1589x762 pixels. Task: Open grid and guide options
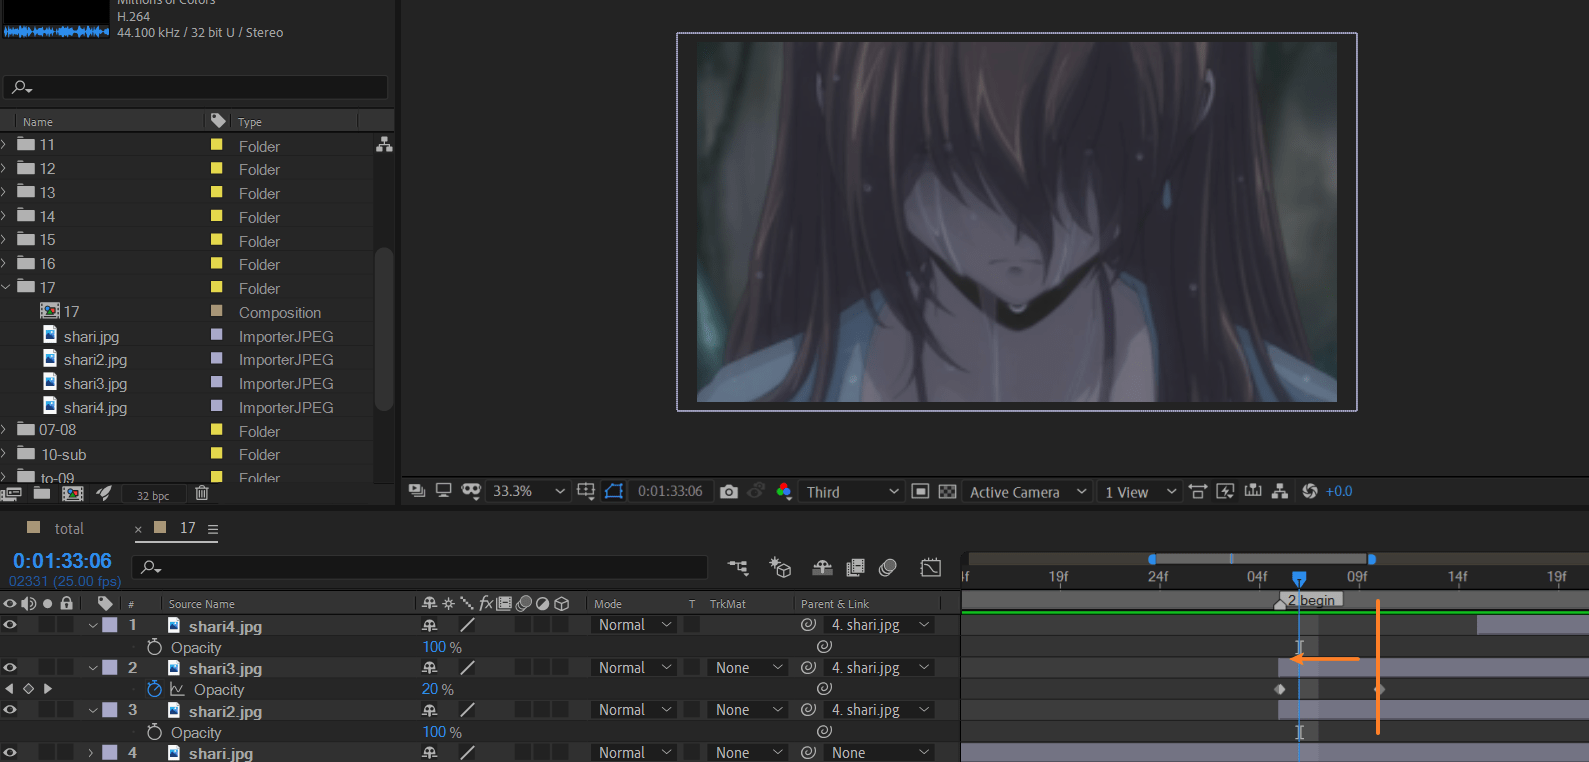(x=586, y=491)
